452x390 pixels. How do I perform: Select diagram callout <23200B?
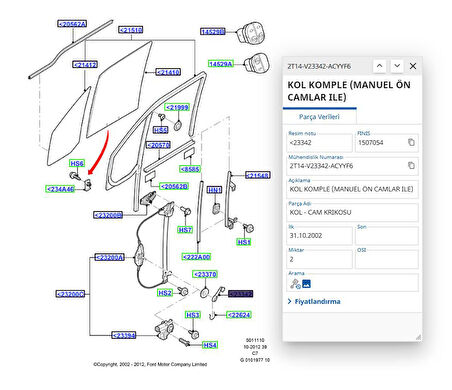tap(108, 215)
